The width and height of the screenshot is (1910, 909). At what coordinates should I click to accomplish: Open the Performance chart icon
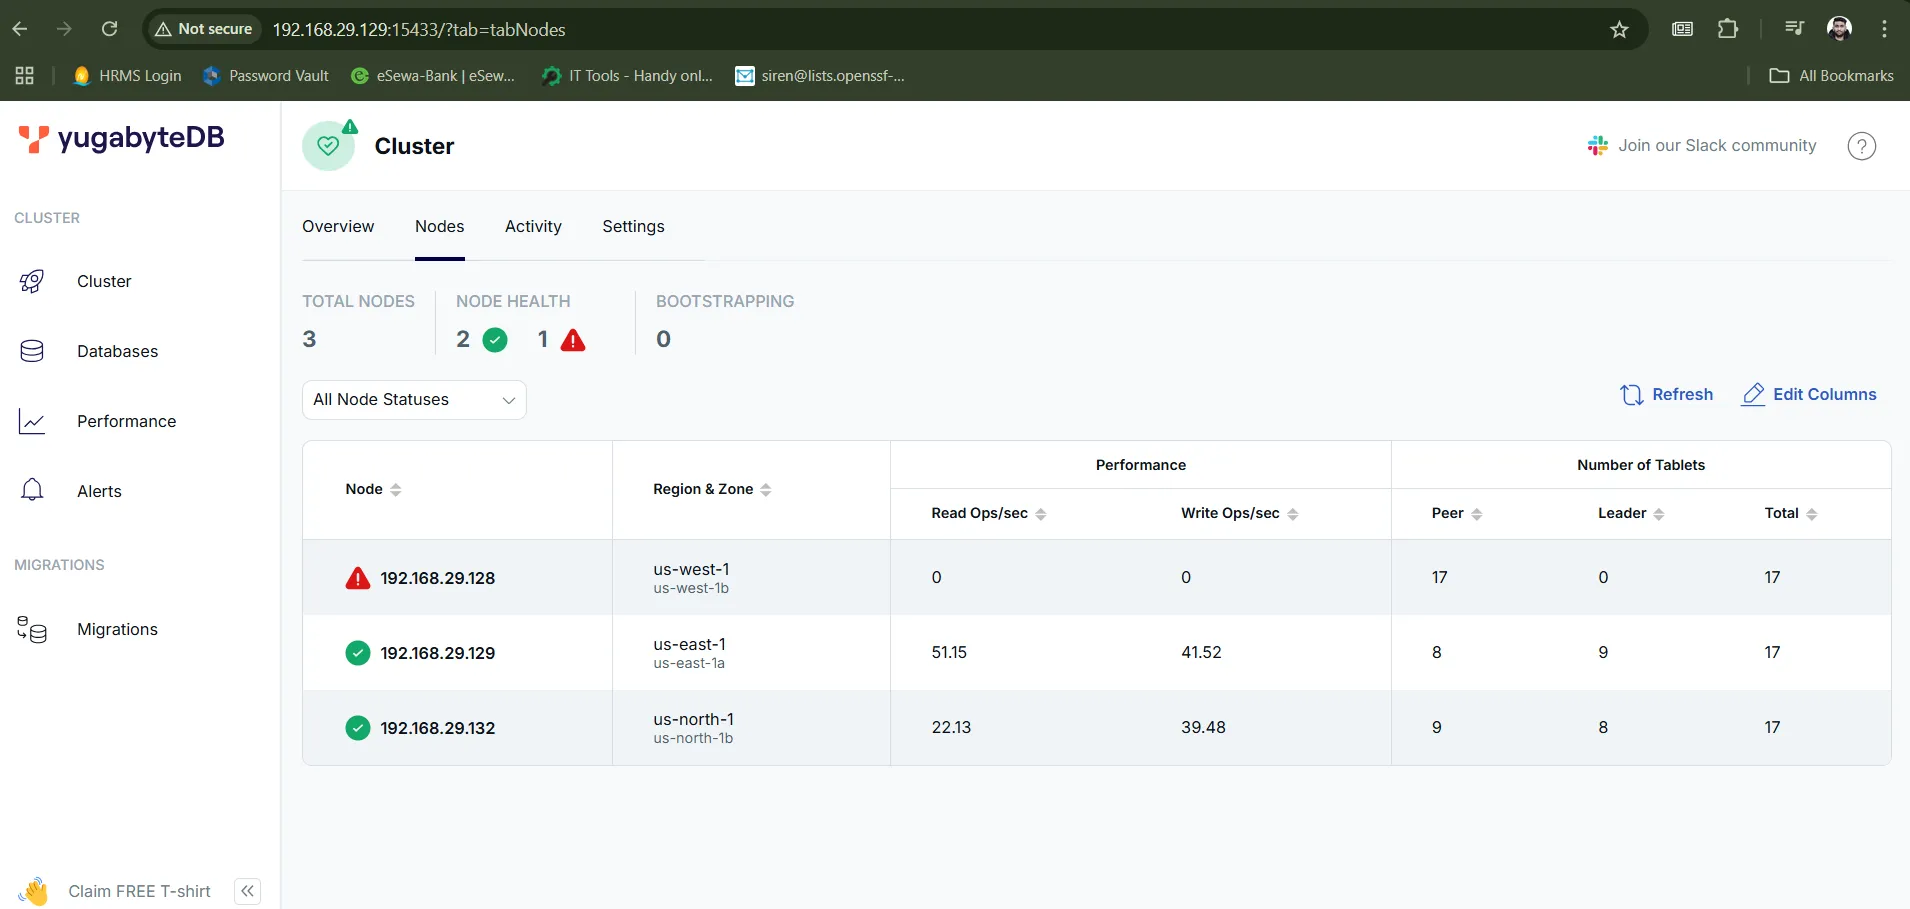[32, 421]
